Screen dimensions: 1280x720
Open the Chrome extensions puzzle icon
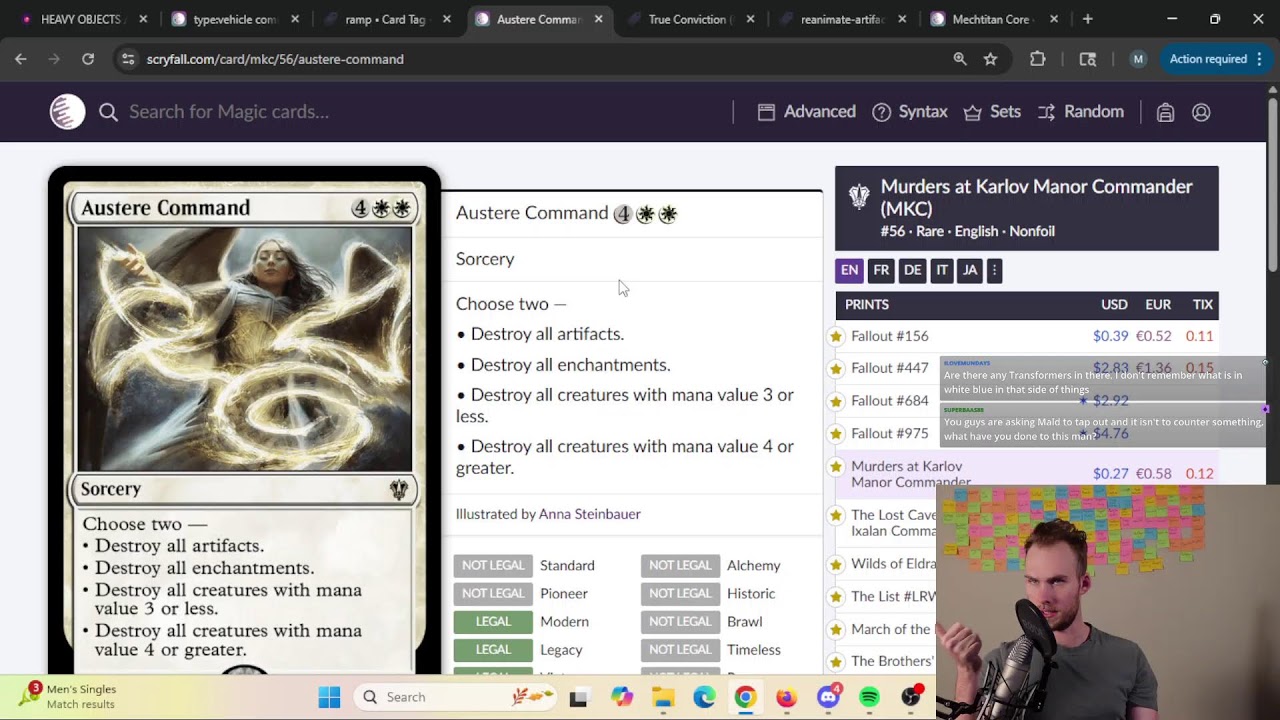click(x=1037, y=59)
